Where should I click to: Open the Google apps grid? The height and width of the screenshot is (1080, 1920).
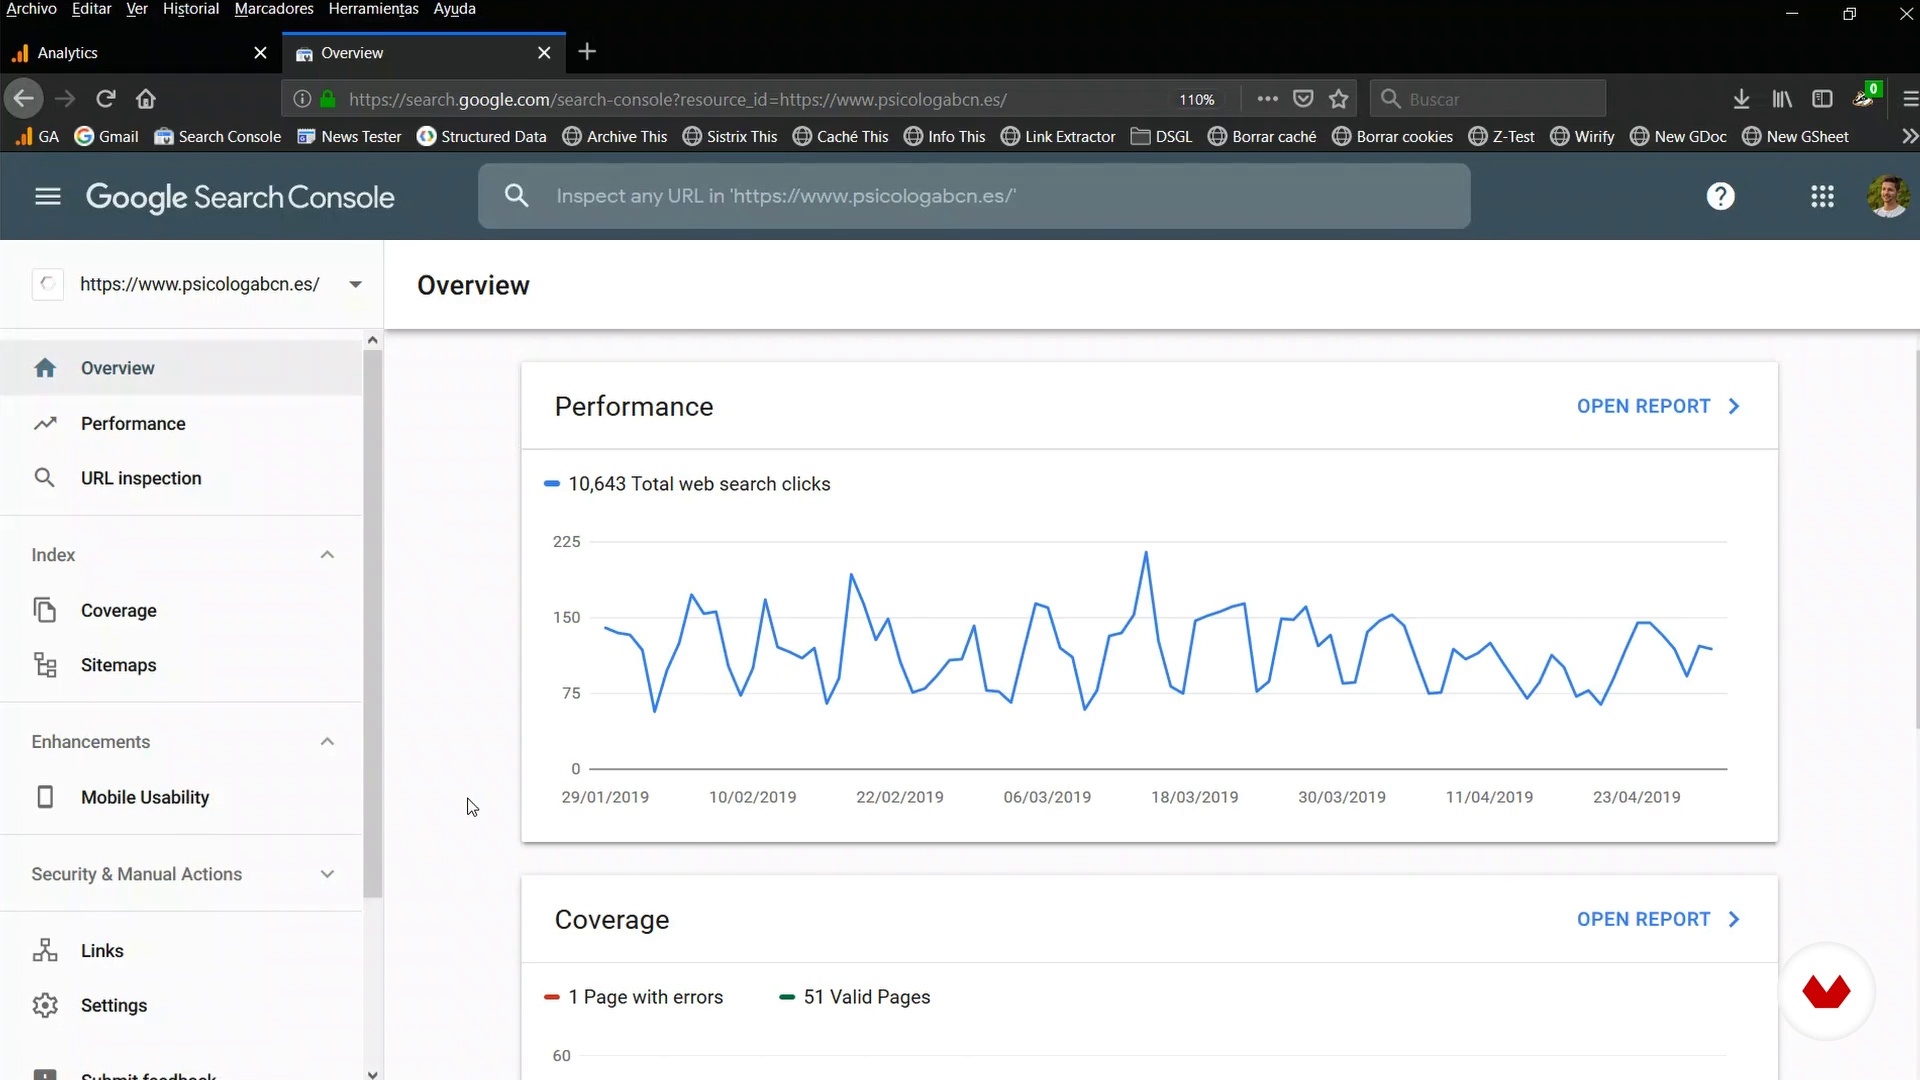point(1822,196)
